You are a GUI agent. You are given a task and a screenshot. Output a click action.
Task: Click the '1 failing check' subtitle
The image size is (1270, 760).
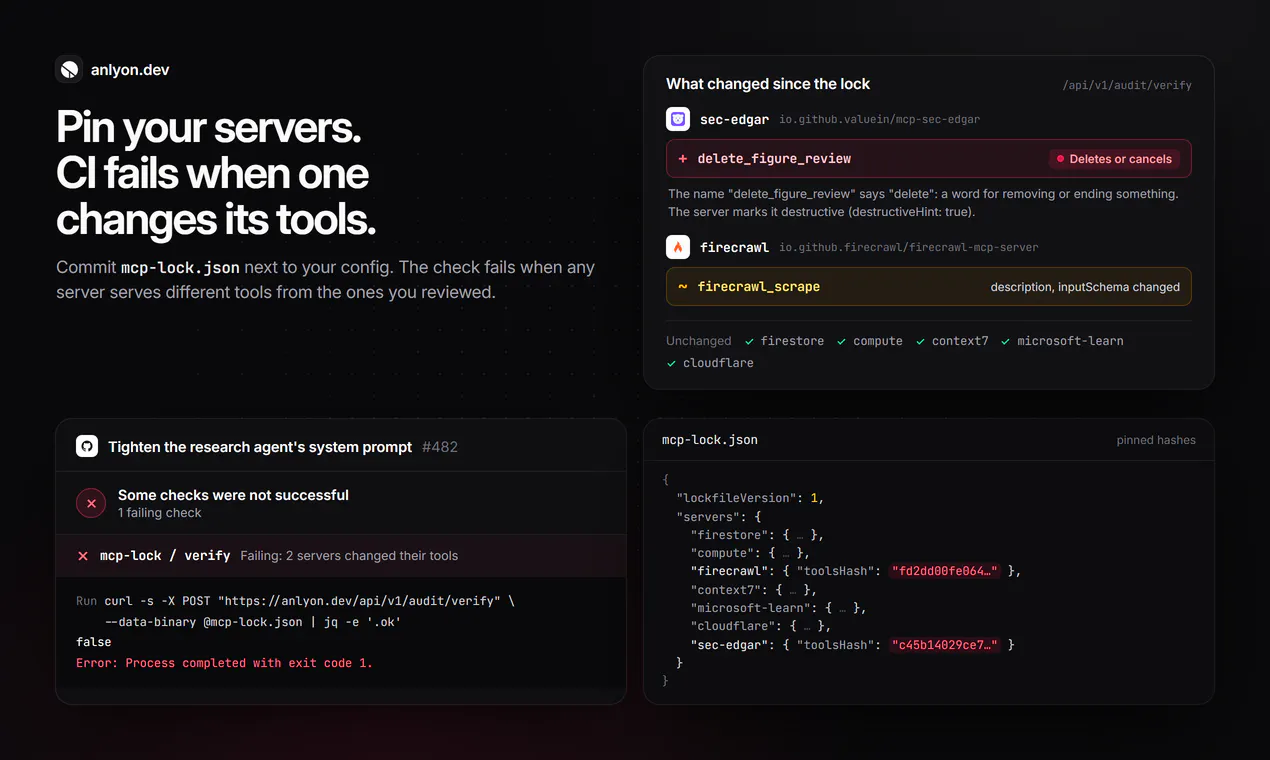pos(160,513)
